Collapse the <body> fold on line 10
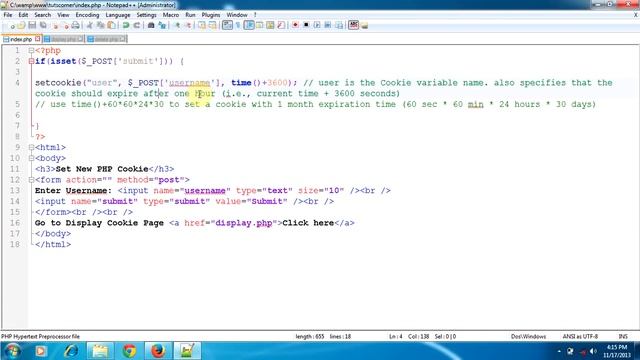The image size is (640, 360). pos(31,158)
